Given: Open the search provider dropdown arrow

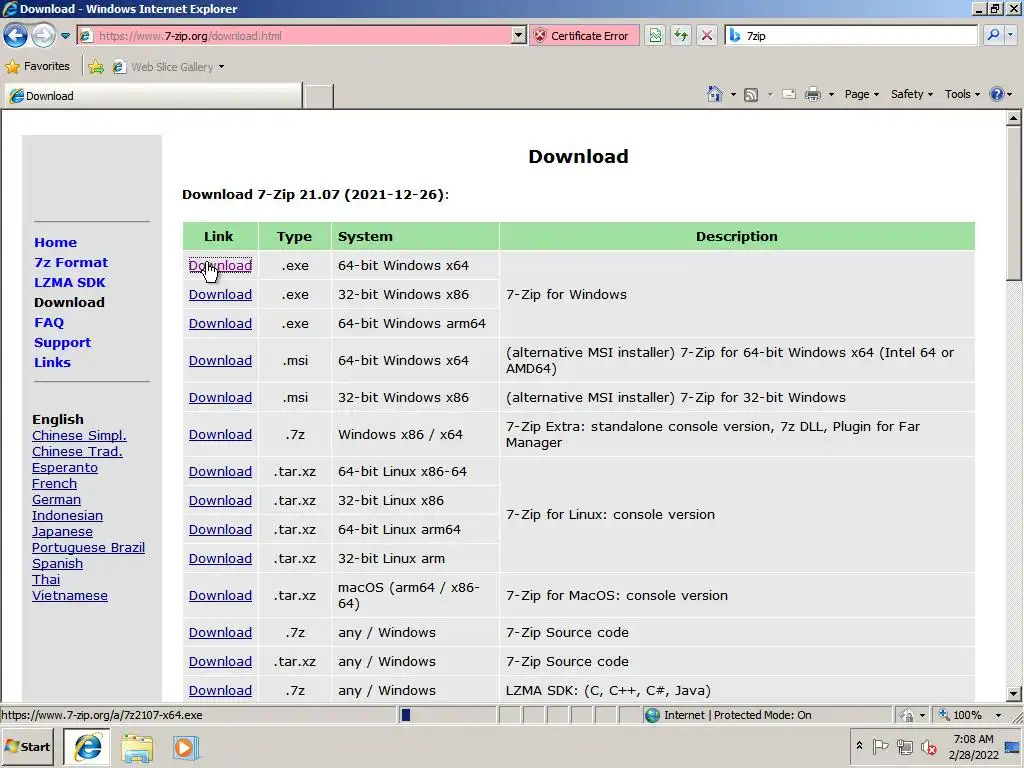Looking at the screenshot, I should pyautogui.click(x=1012, y=35).
